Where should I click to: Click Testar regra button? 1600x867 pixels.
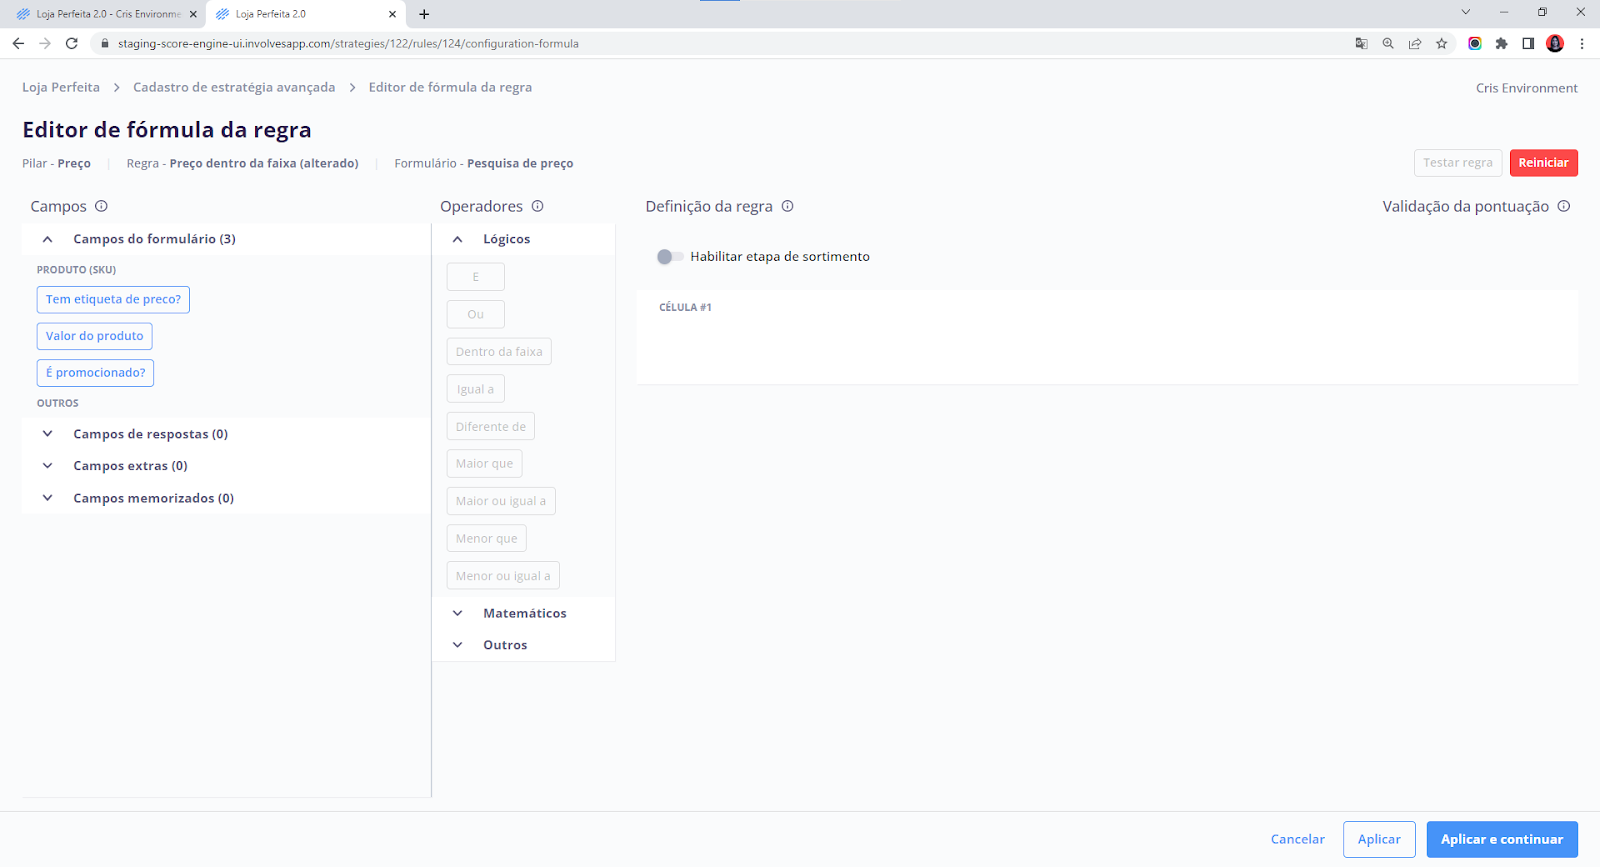point(1458,163)
